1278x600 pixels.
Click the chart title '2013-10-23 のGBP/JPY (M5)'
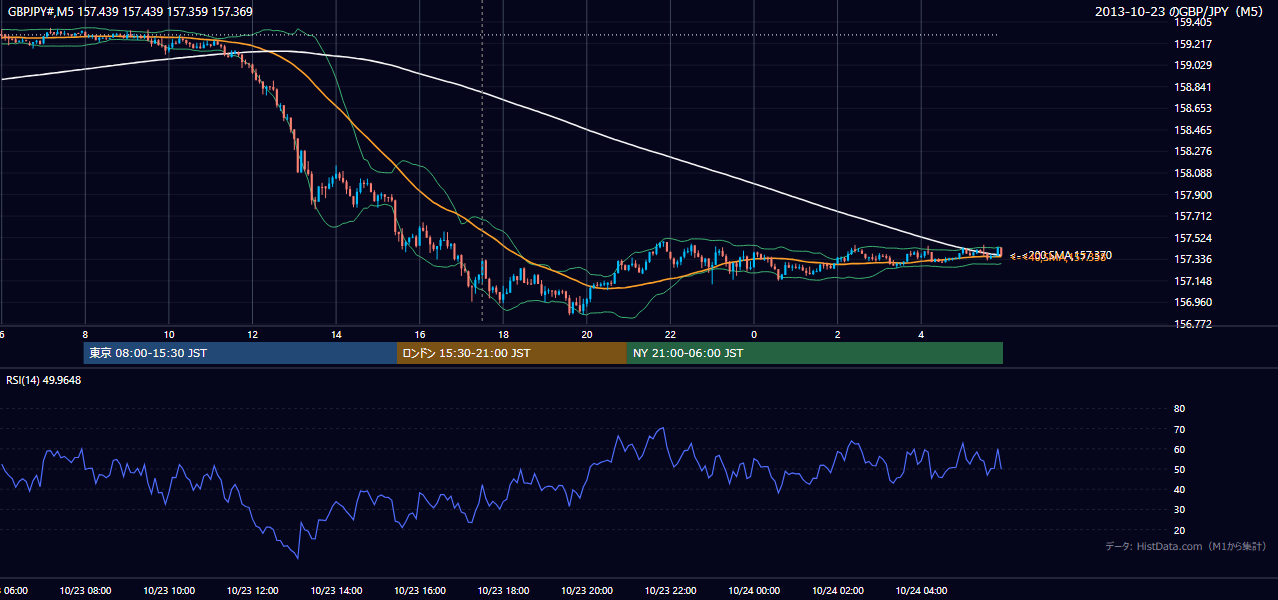(x=1181, y=11)
